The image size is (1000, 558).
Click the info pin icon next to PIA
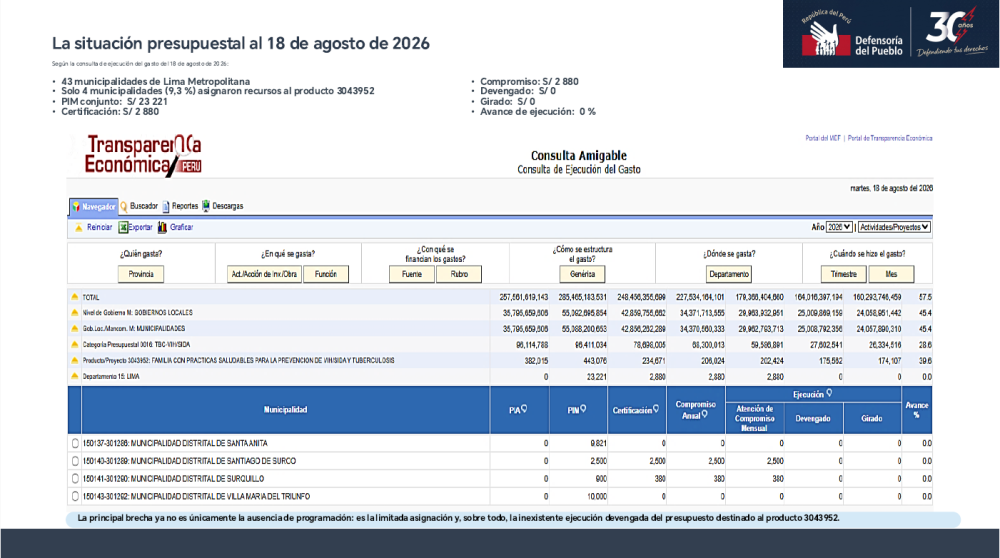pos(524,409)
